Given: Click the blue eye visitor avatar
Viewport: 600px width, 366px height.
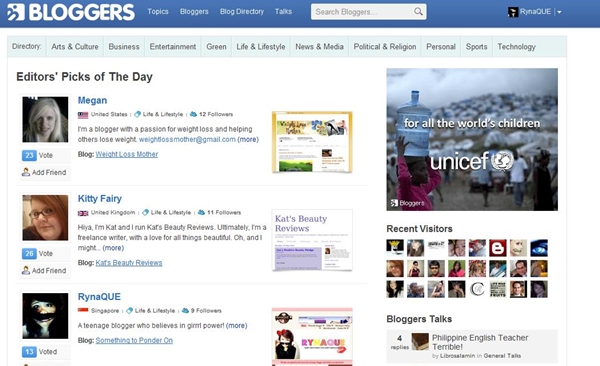Looking at the screenshot, I should click(539, 248).
